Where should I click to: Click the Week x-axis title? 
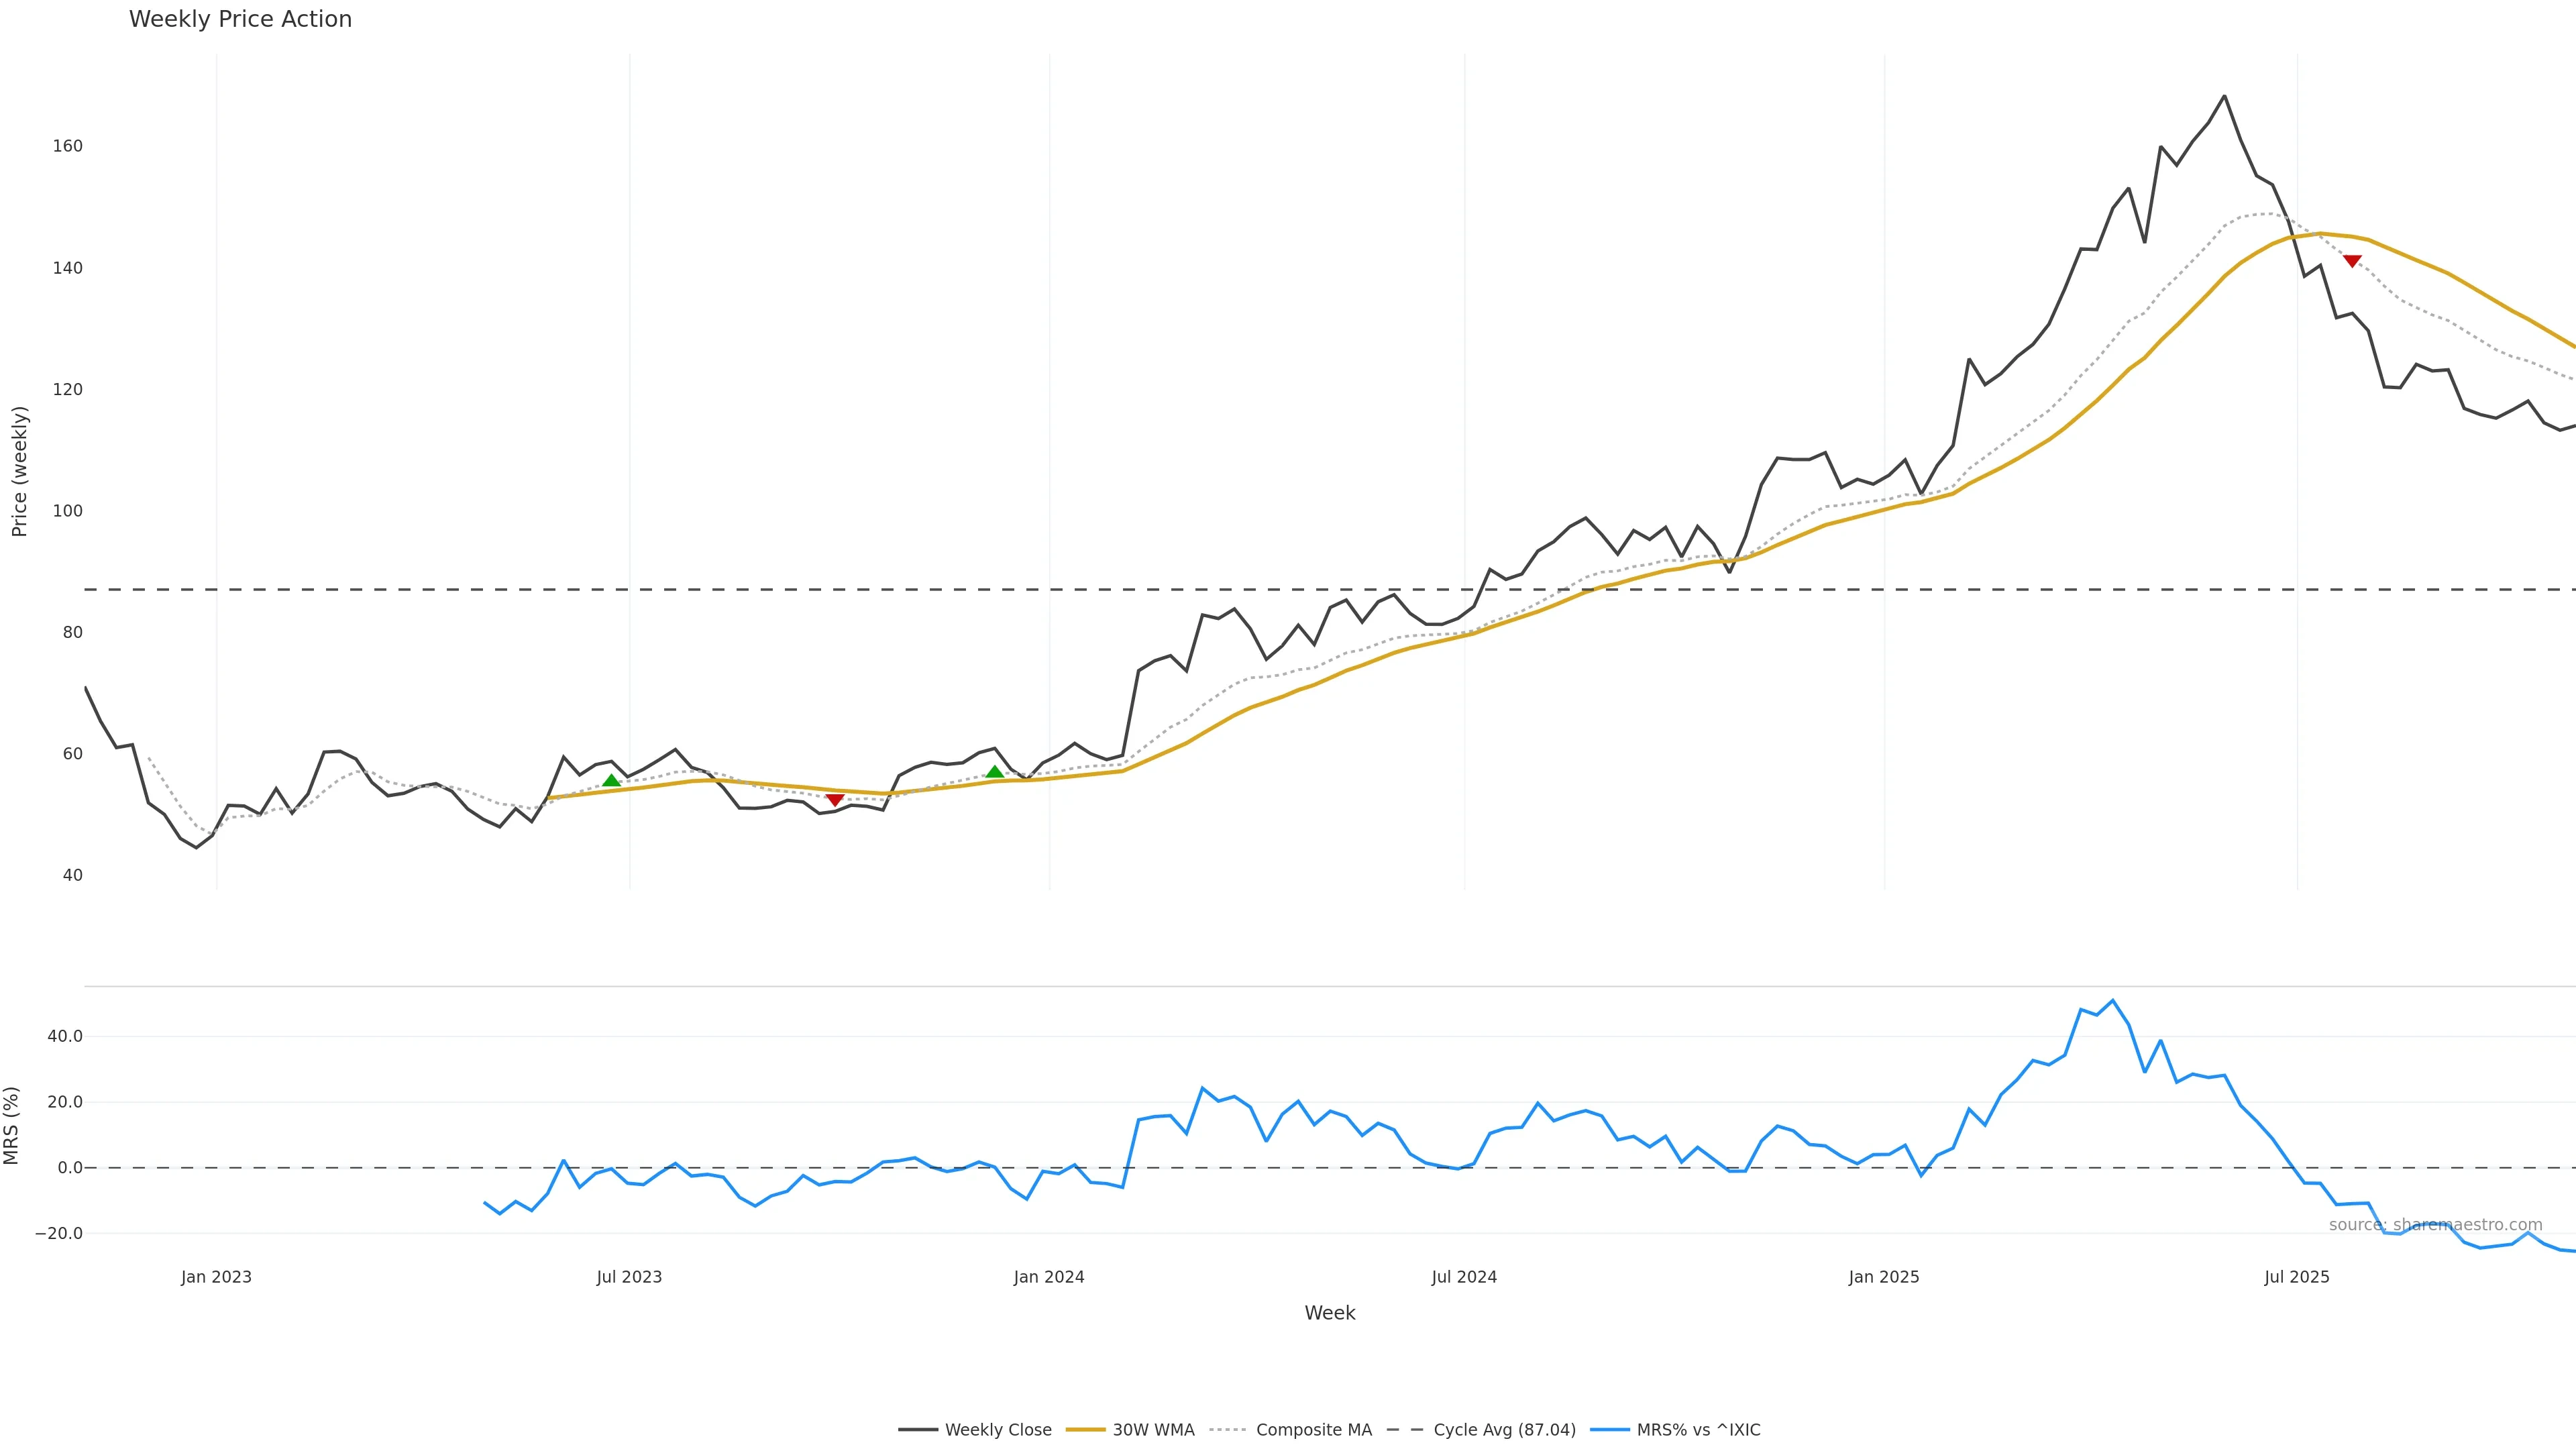pyautogui.click(x=1329, y=1313)
